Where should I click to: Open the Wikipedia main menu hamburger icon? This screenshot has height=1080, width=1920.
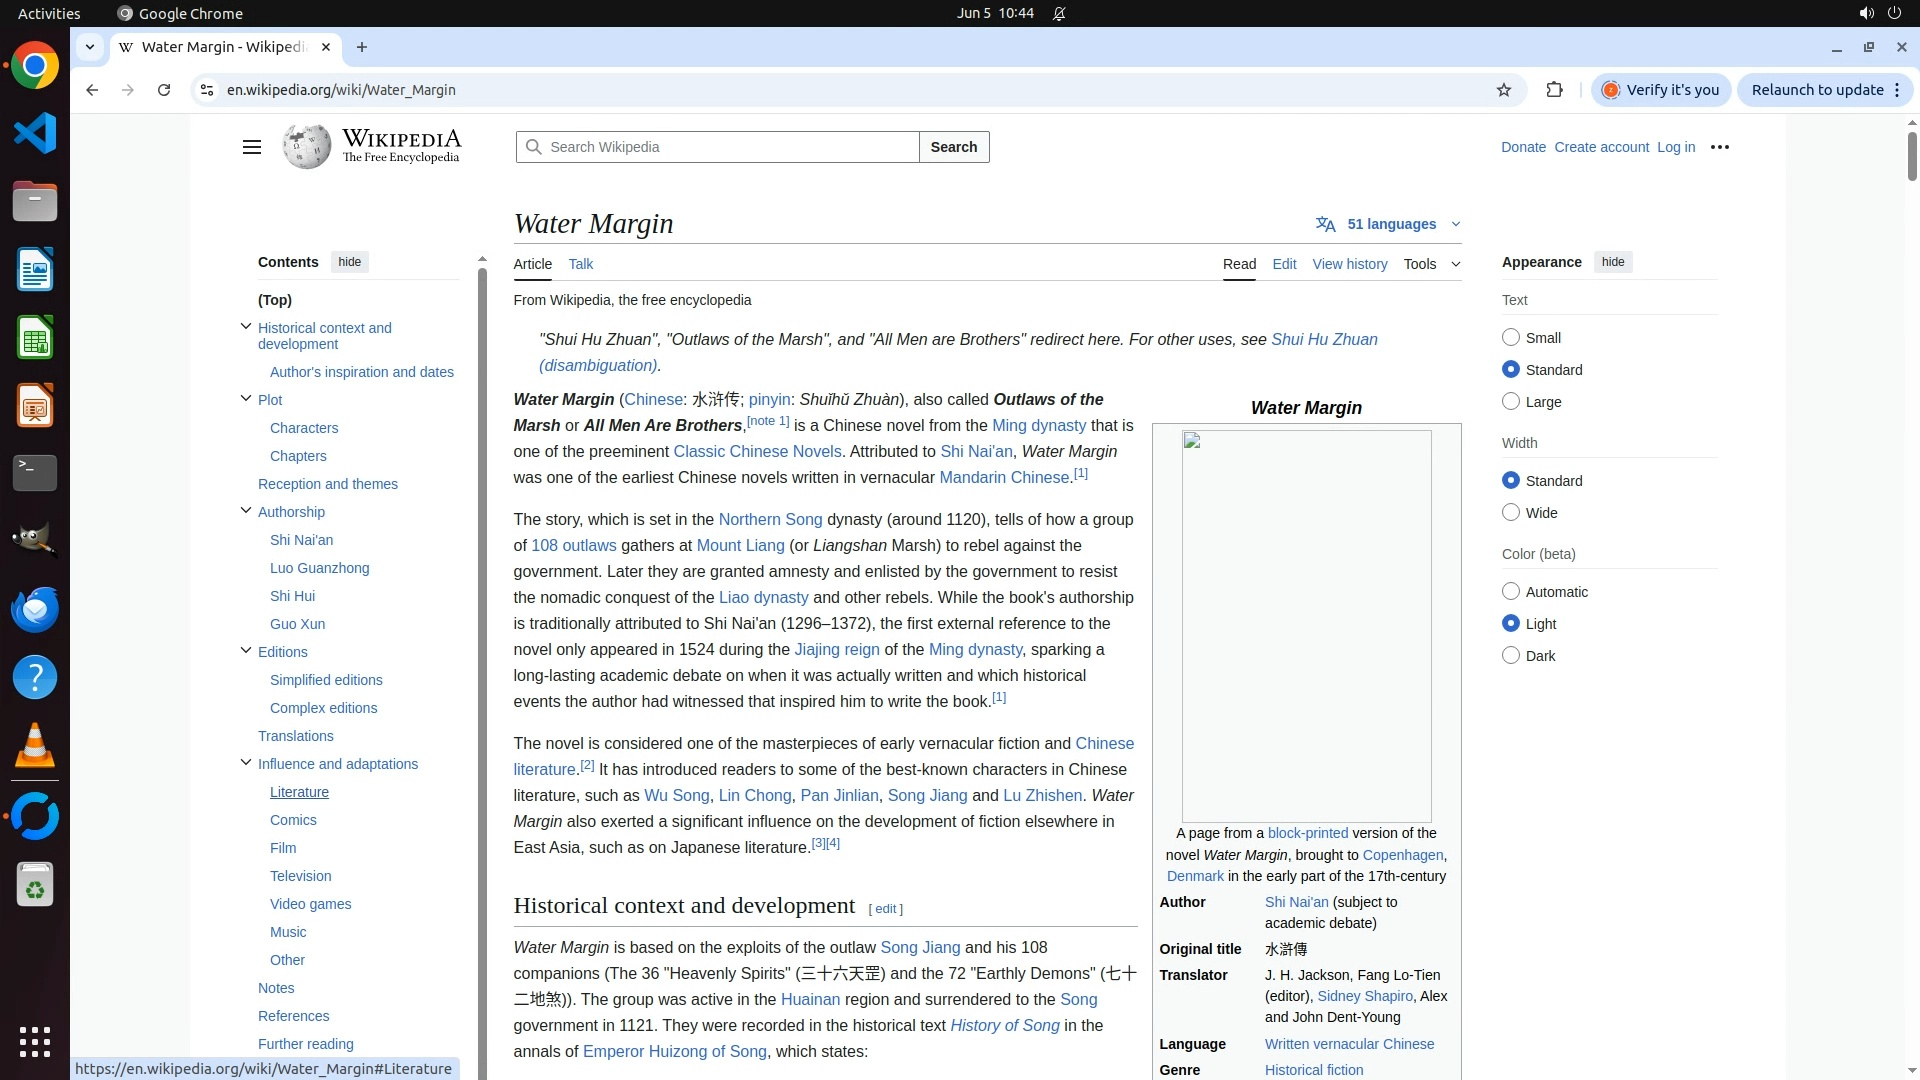251,147
